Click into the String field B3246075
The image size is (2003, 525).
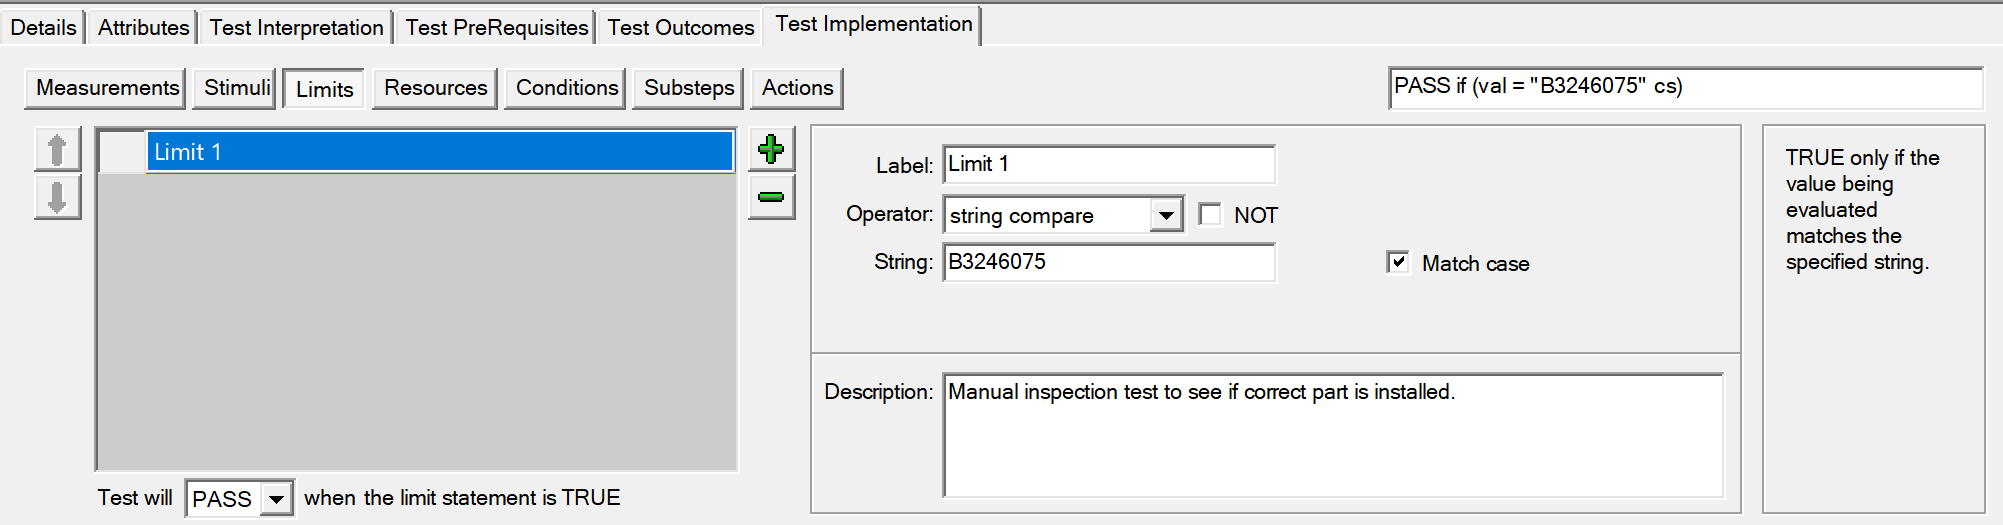coord(1109,262)
